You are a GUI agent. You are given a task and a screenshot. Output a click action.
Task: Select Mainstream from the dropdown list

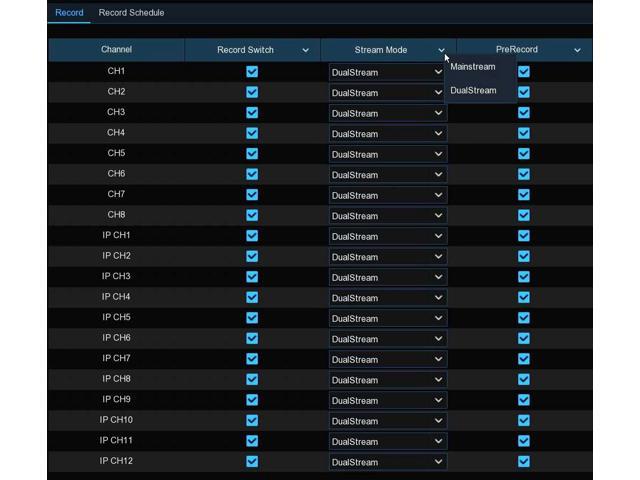point(473,67)
